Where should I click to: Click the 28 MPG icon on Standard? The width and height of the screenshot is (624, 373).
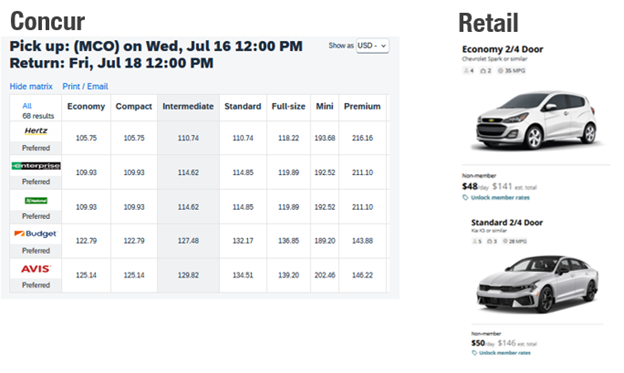click(505, 241)
